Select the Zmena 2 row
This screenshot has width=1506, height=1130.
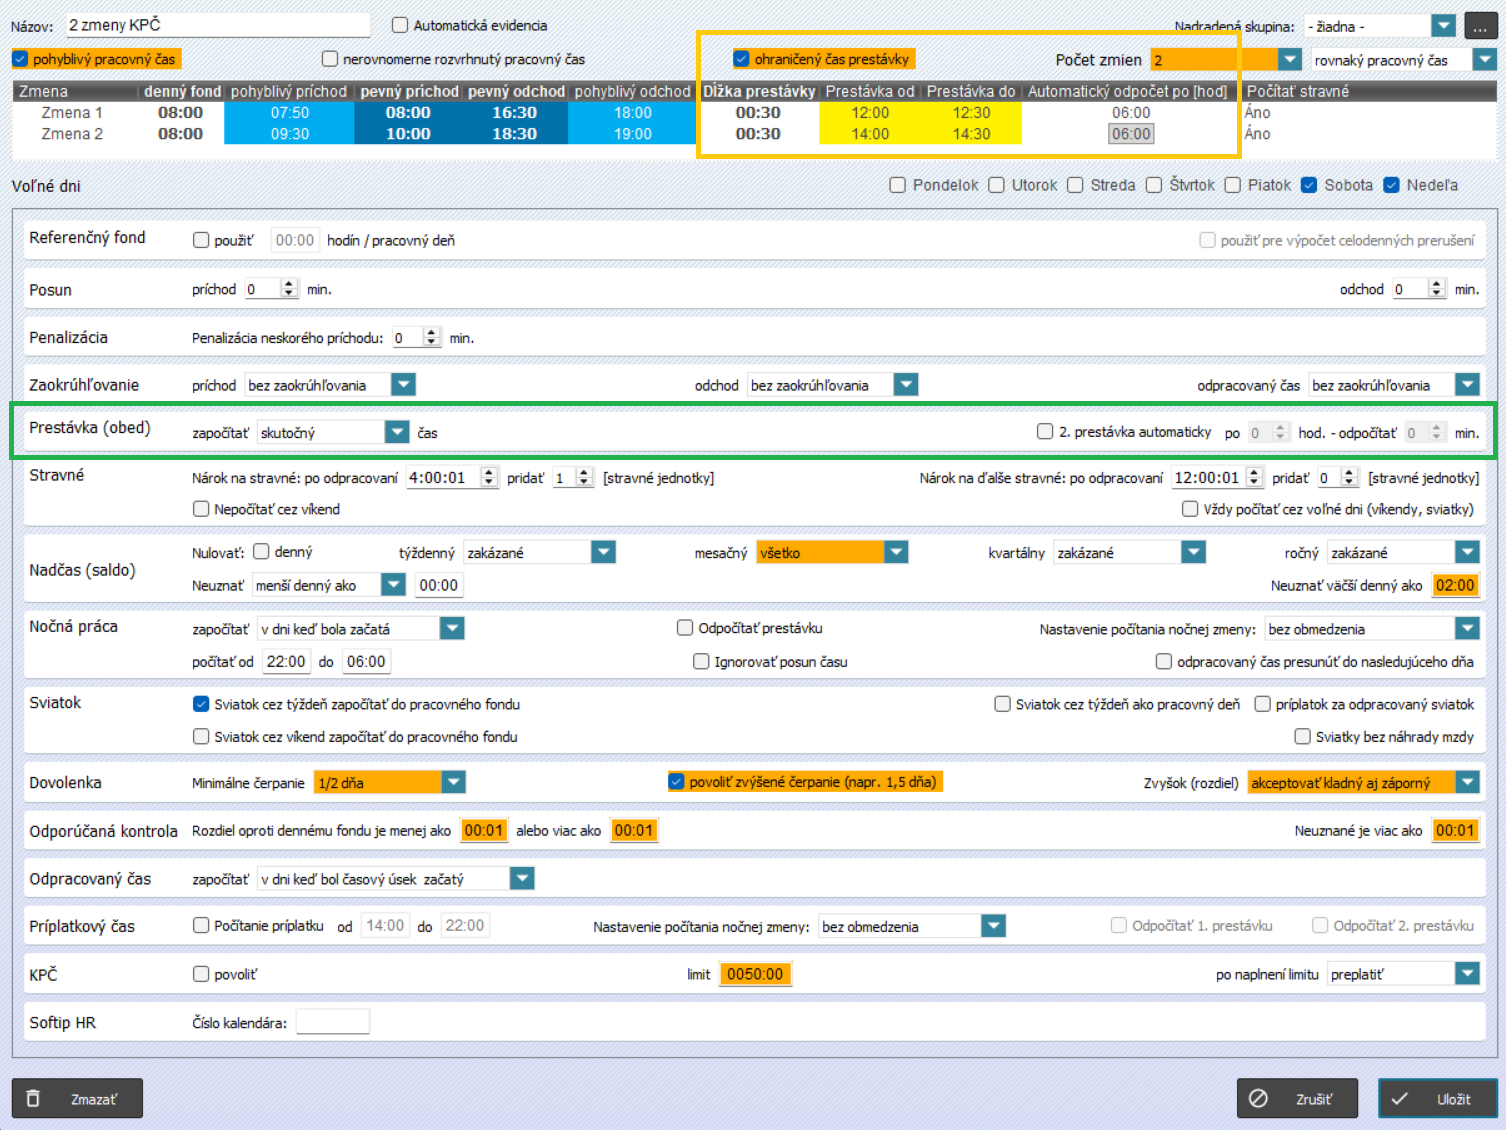point(72,134)
